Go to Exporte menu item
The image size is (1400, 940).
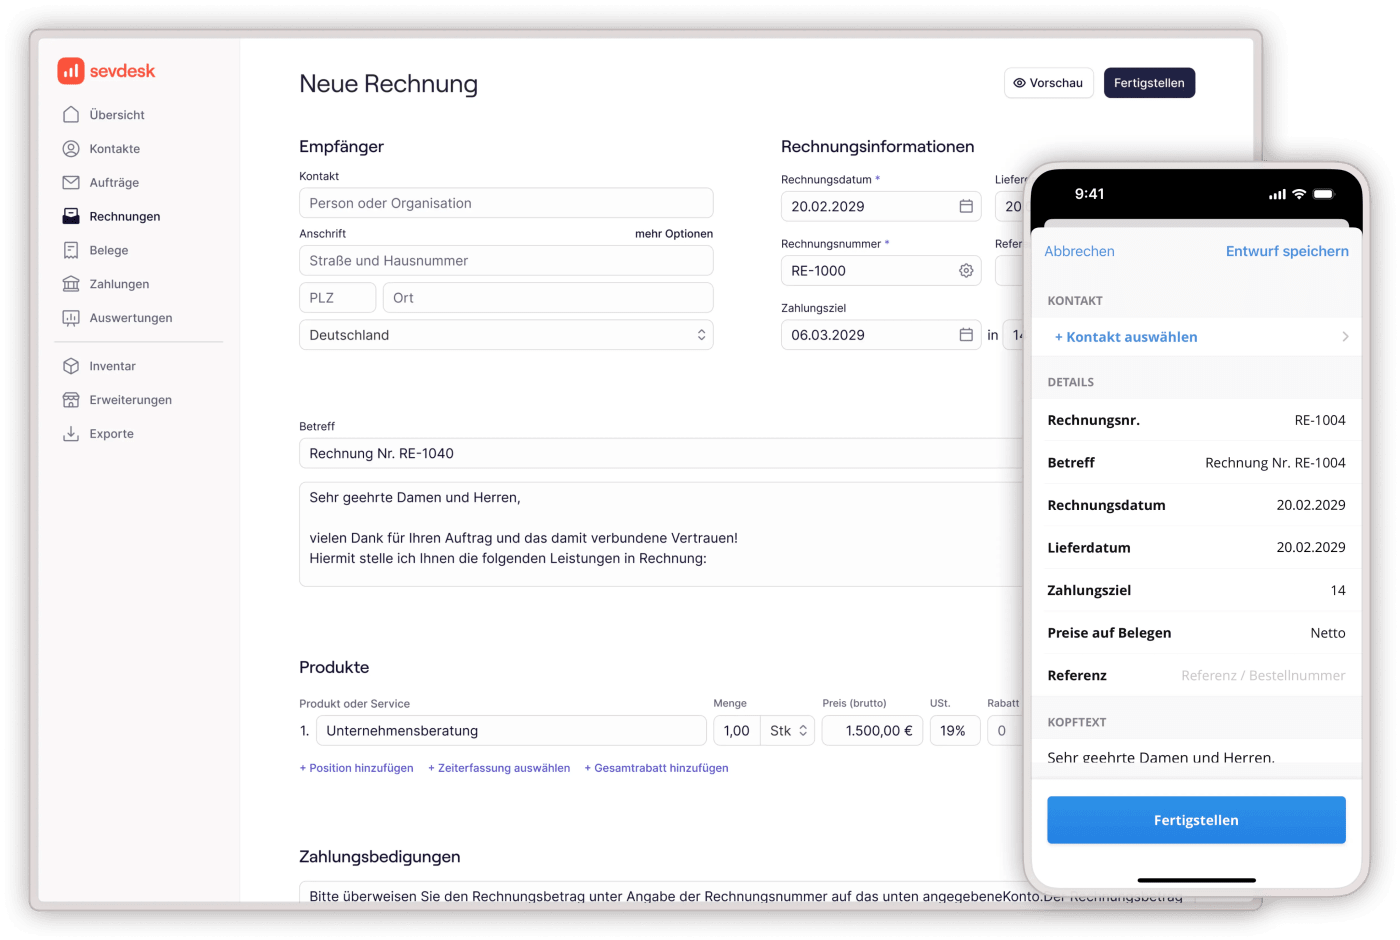tap(111, 434)
